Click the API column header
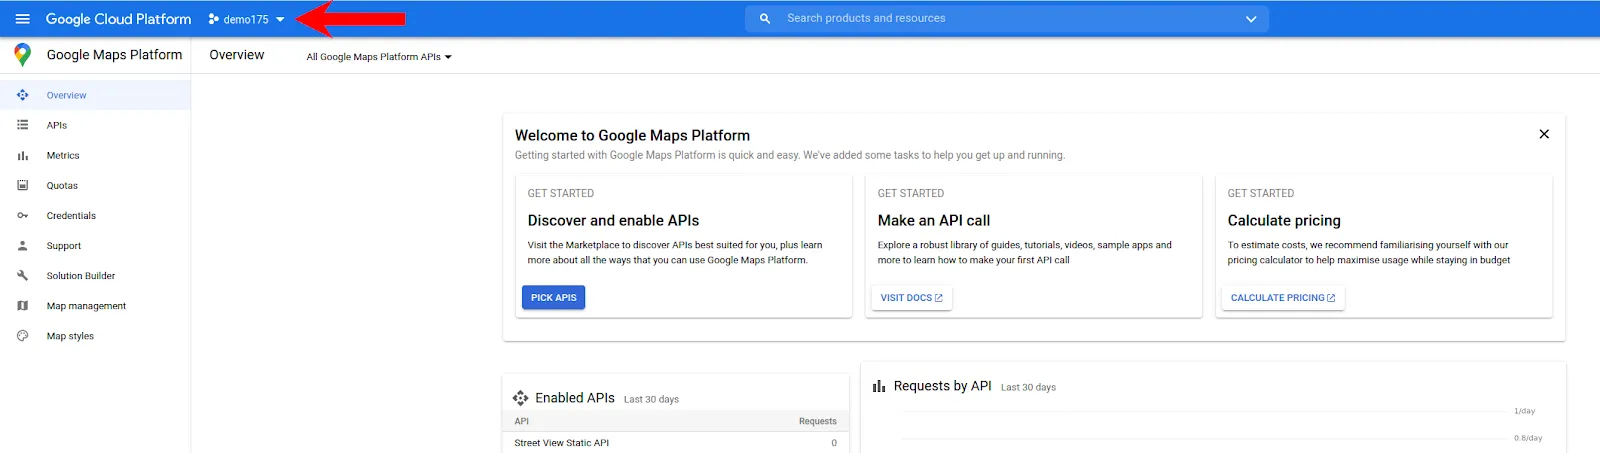This screenshot has height=453, width=1600. [x=521, y=421]
